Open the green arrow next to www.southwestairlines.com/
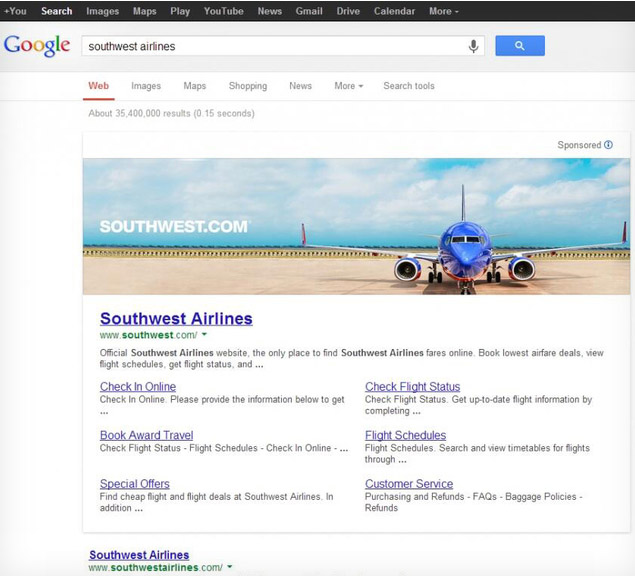Image resolution: width=635 pixels, height=576 pixels. click(x=230, y=567)
